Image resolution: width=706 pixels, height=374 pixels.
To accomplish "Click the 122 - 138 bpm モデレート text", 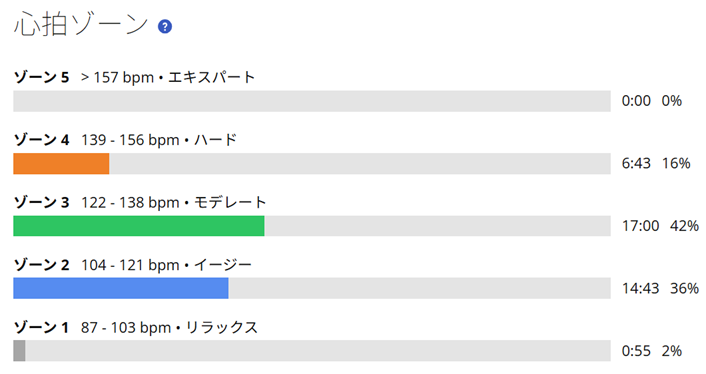I will (x=174, y=203).
